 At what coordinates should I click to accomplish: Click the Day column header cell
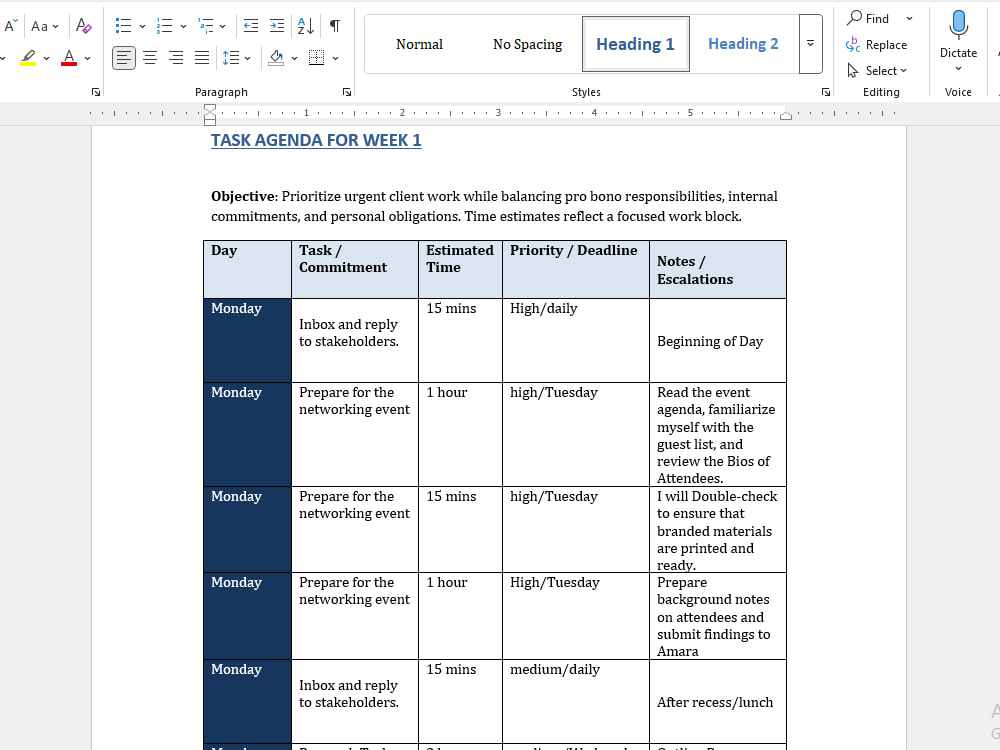coord(247,269)
